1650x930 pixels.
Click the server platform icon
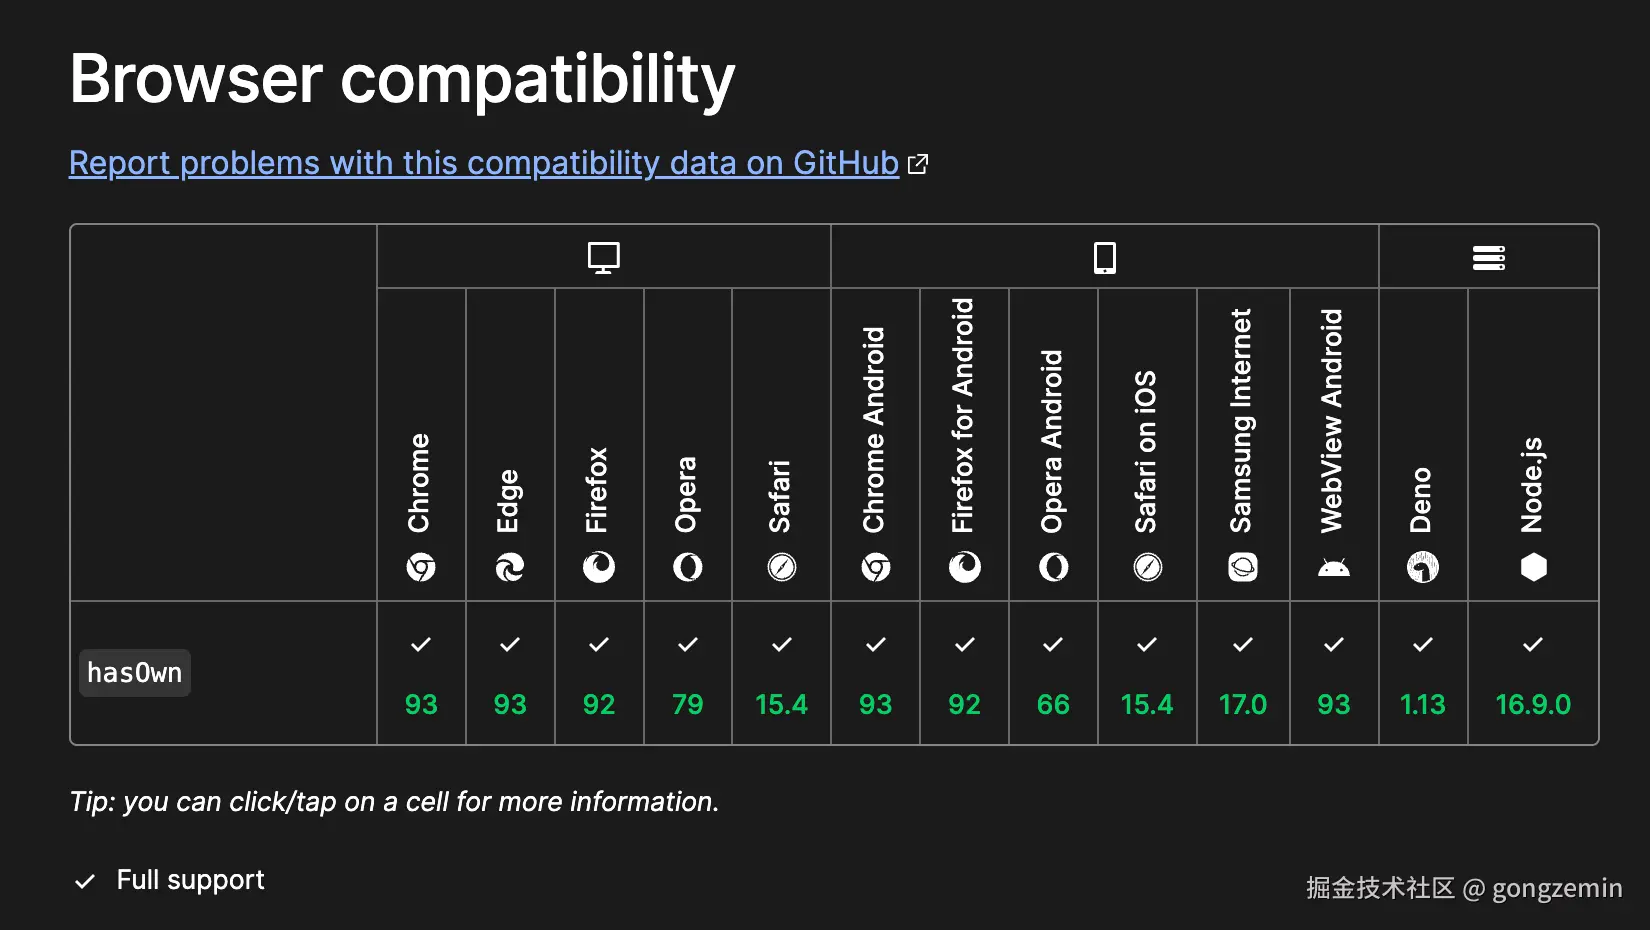click(1488, 258)
